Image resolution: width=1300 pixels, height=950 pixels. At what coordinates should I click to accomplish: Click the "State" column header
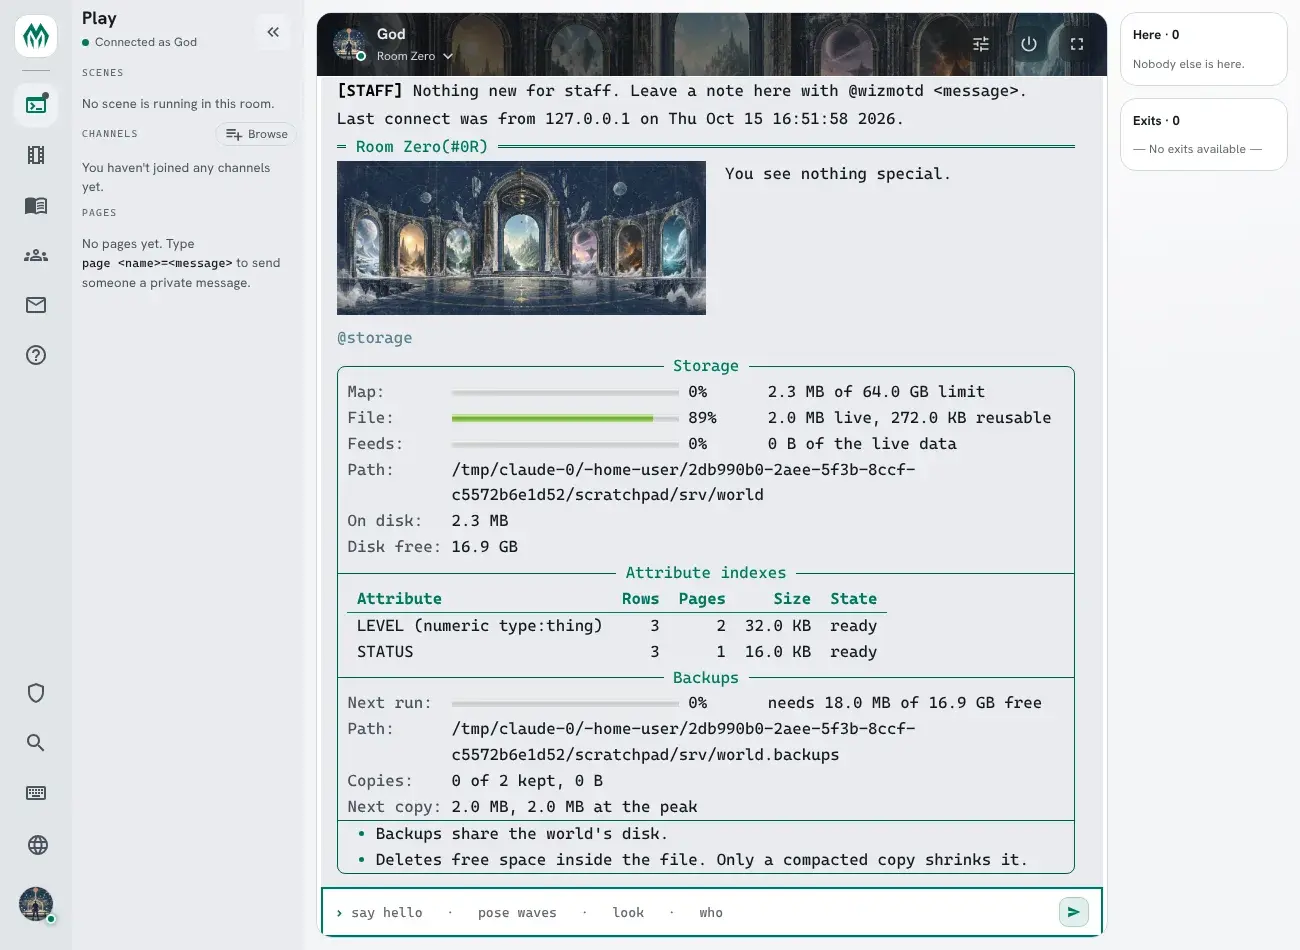(x=853, y=599)
